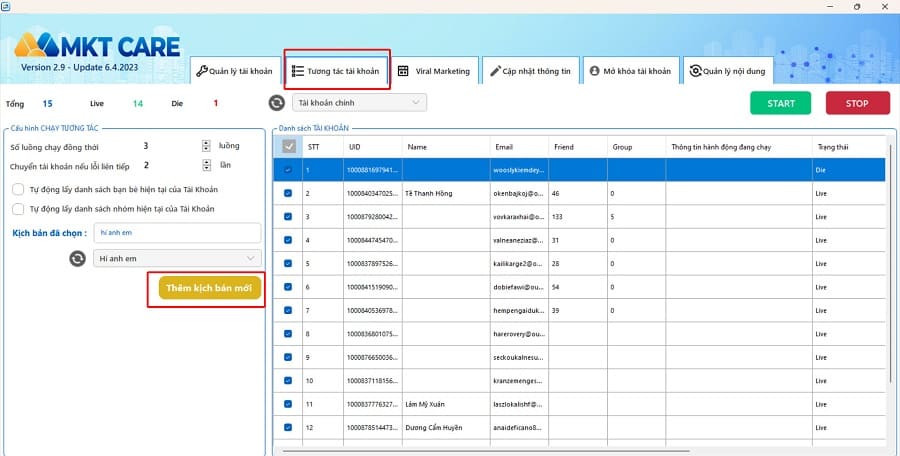Uncheck the row 2 account checkbox

(x=289, y=193)
